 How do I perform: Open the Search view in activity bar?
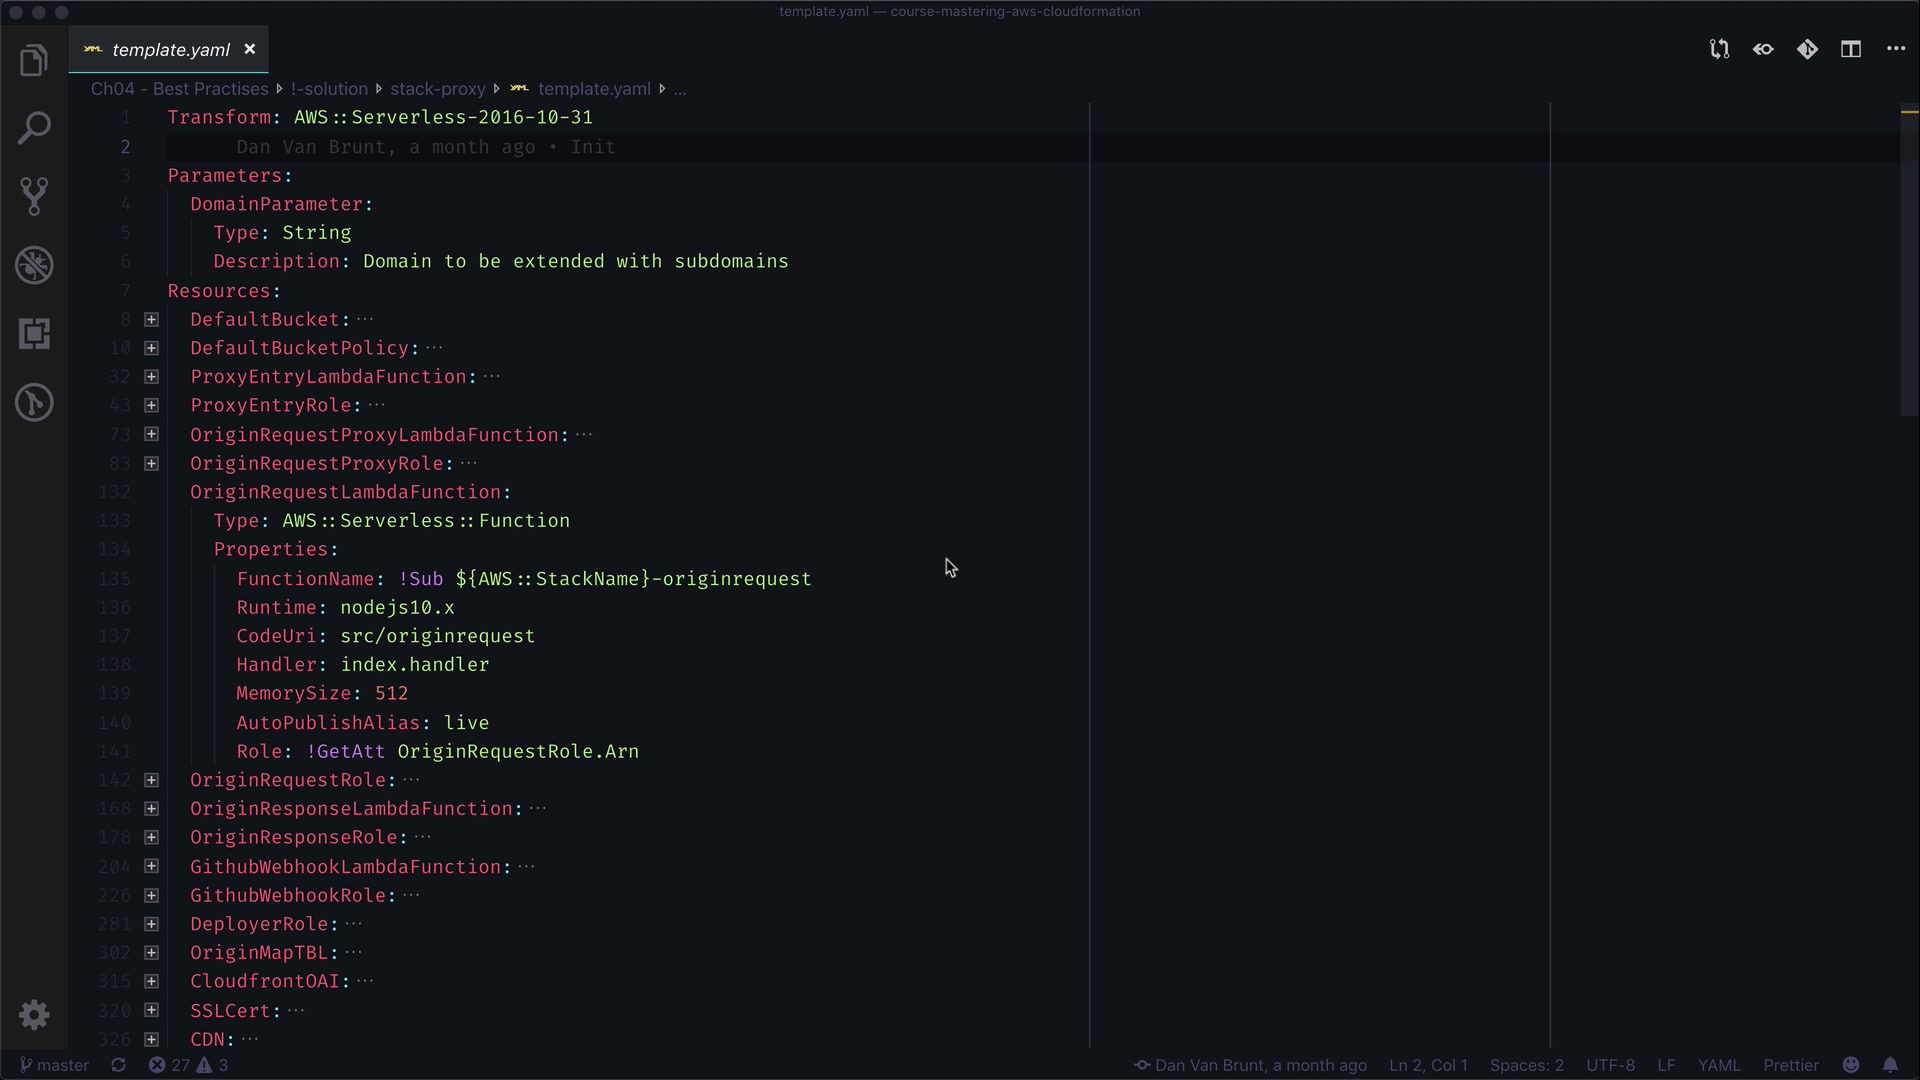[34, 128]
